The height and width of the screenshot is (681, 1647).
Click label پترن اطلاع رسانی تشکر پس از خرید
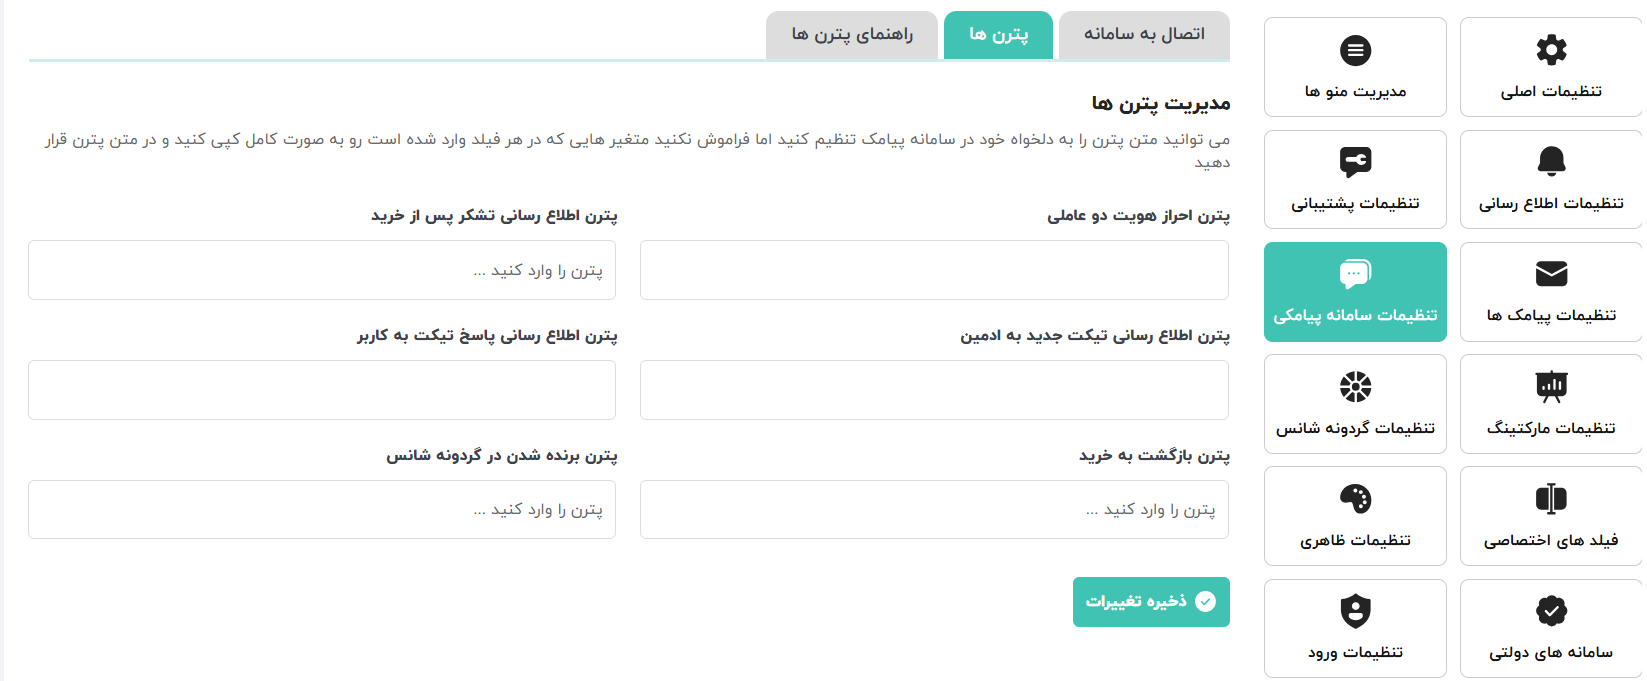coord(494,215)
